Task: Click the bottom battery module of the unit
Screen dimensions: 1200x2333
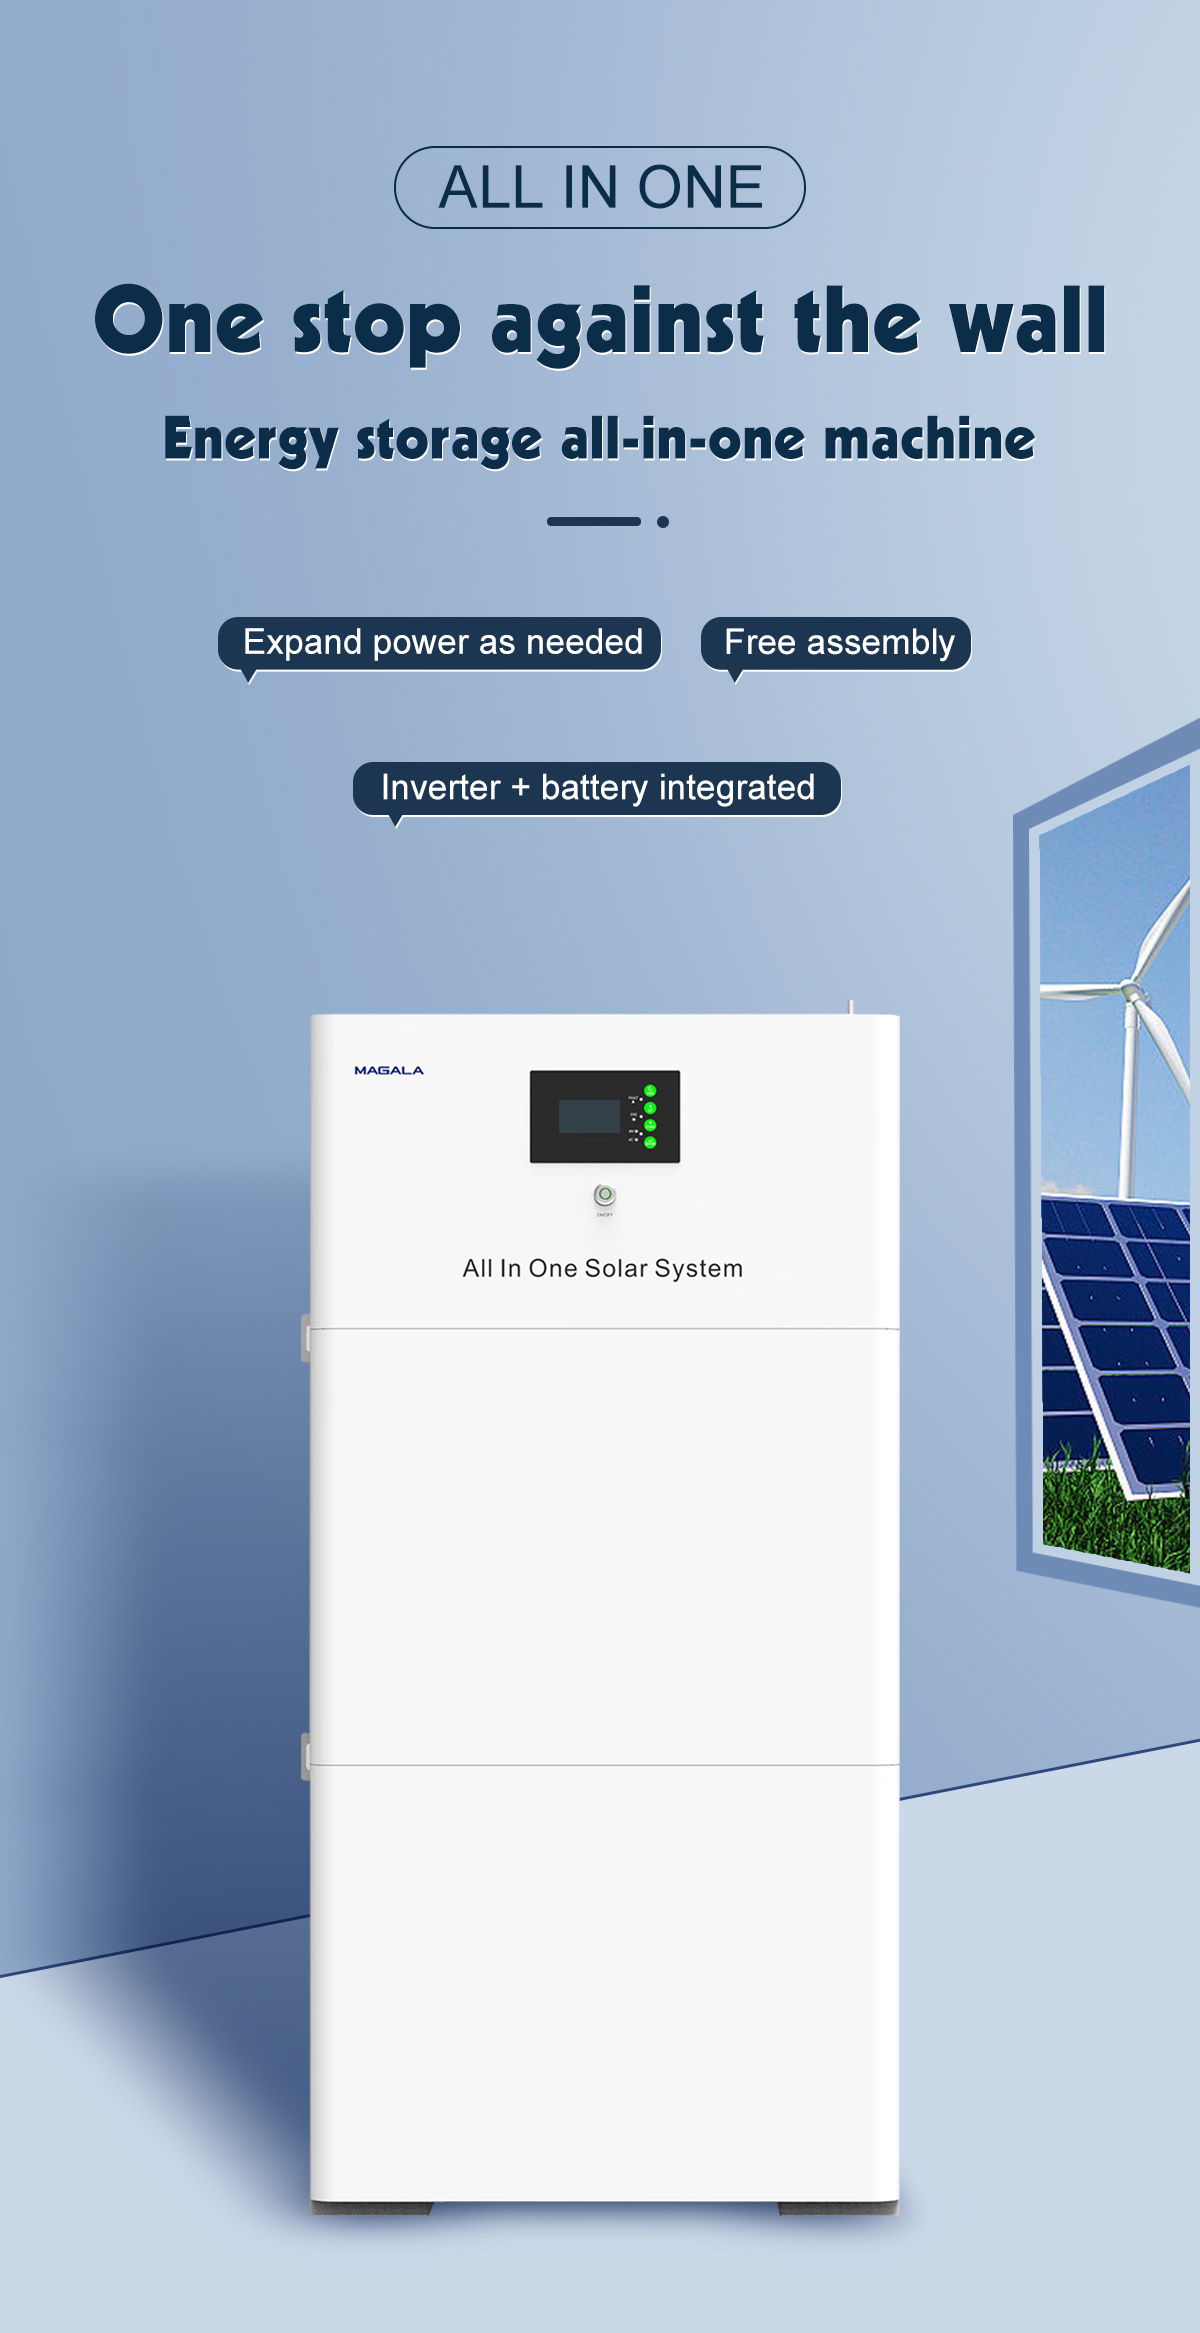Action: [604, 1980]
